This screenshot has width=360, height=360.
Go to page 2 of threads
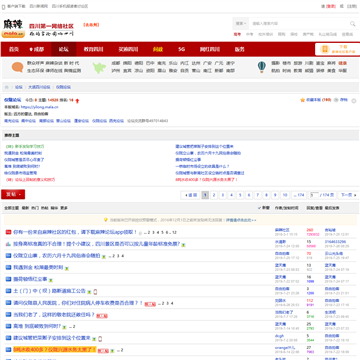[214, 195]
